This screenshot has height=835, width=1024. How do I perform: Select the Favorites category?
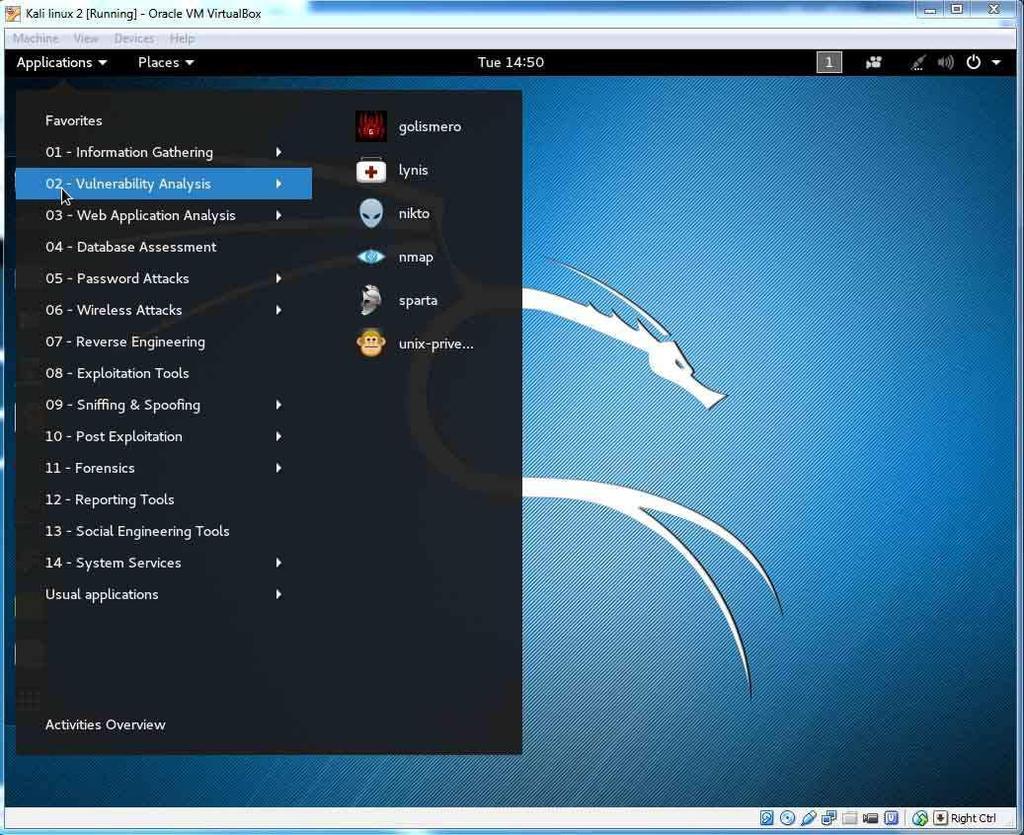coord(163,120)
